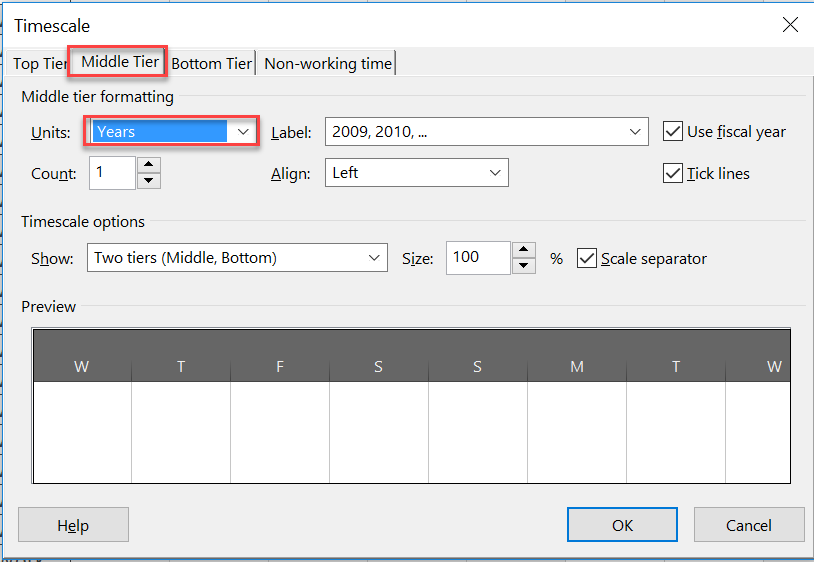Viewport: 814px width, 562px height.
Task: Open the Label format dropdown
Action: pos(636,132)
